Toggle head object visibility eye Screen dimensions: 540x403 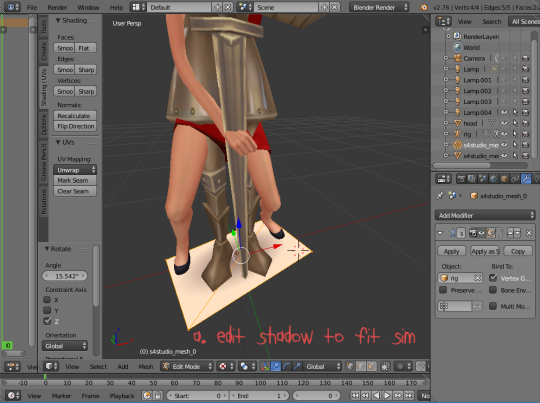[x=504, y=123]
